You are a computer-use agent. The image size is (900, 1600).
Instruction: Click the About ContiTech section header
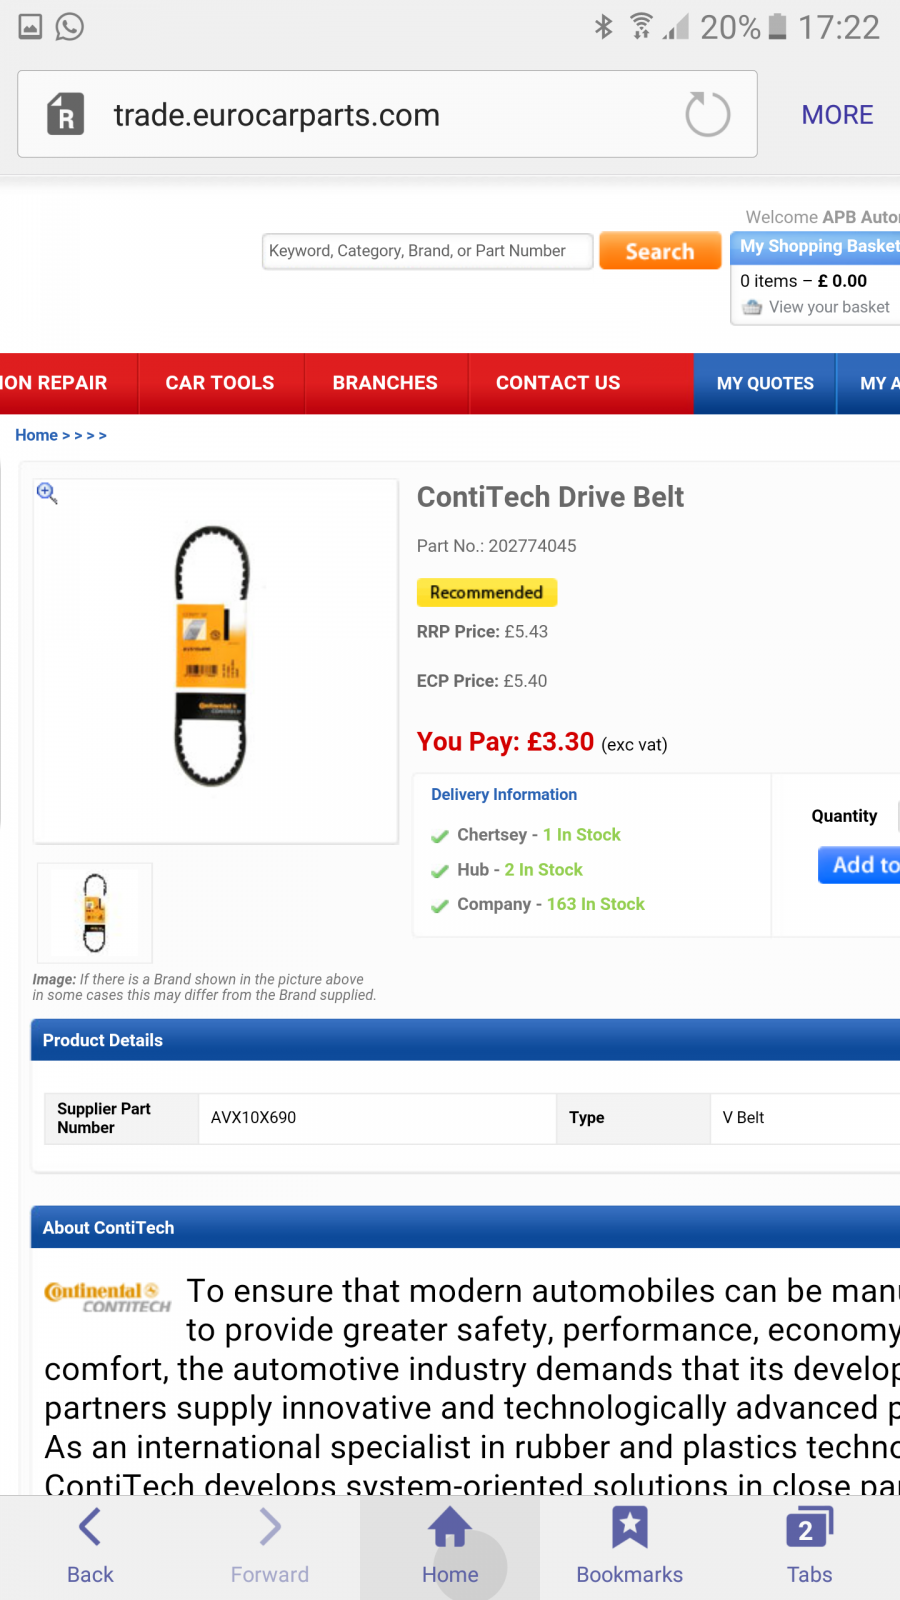[466, 1227]
